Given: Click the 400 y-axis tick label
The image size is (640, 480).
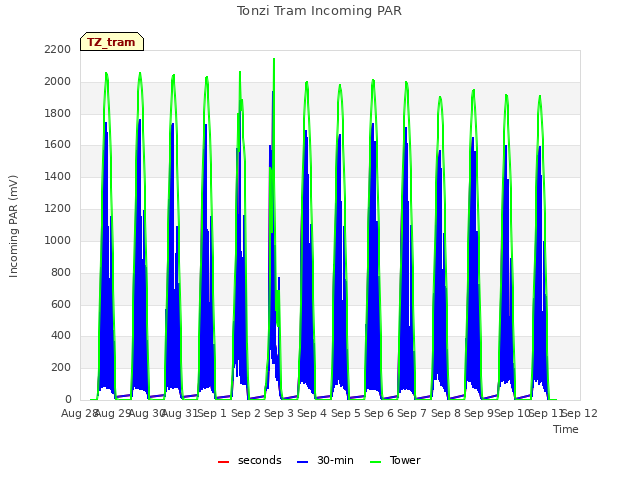Looking at the screenshot, I should 61,336.
